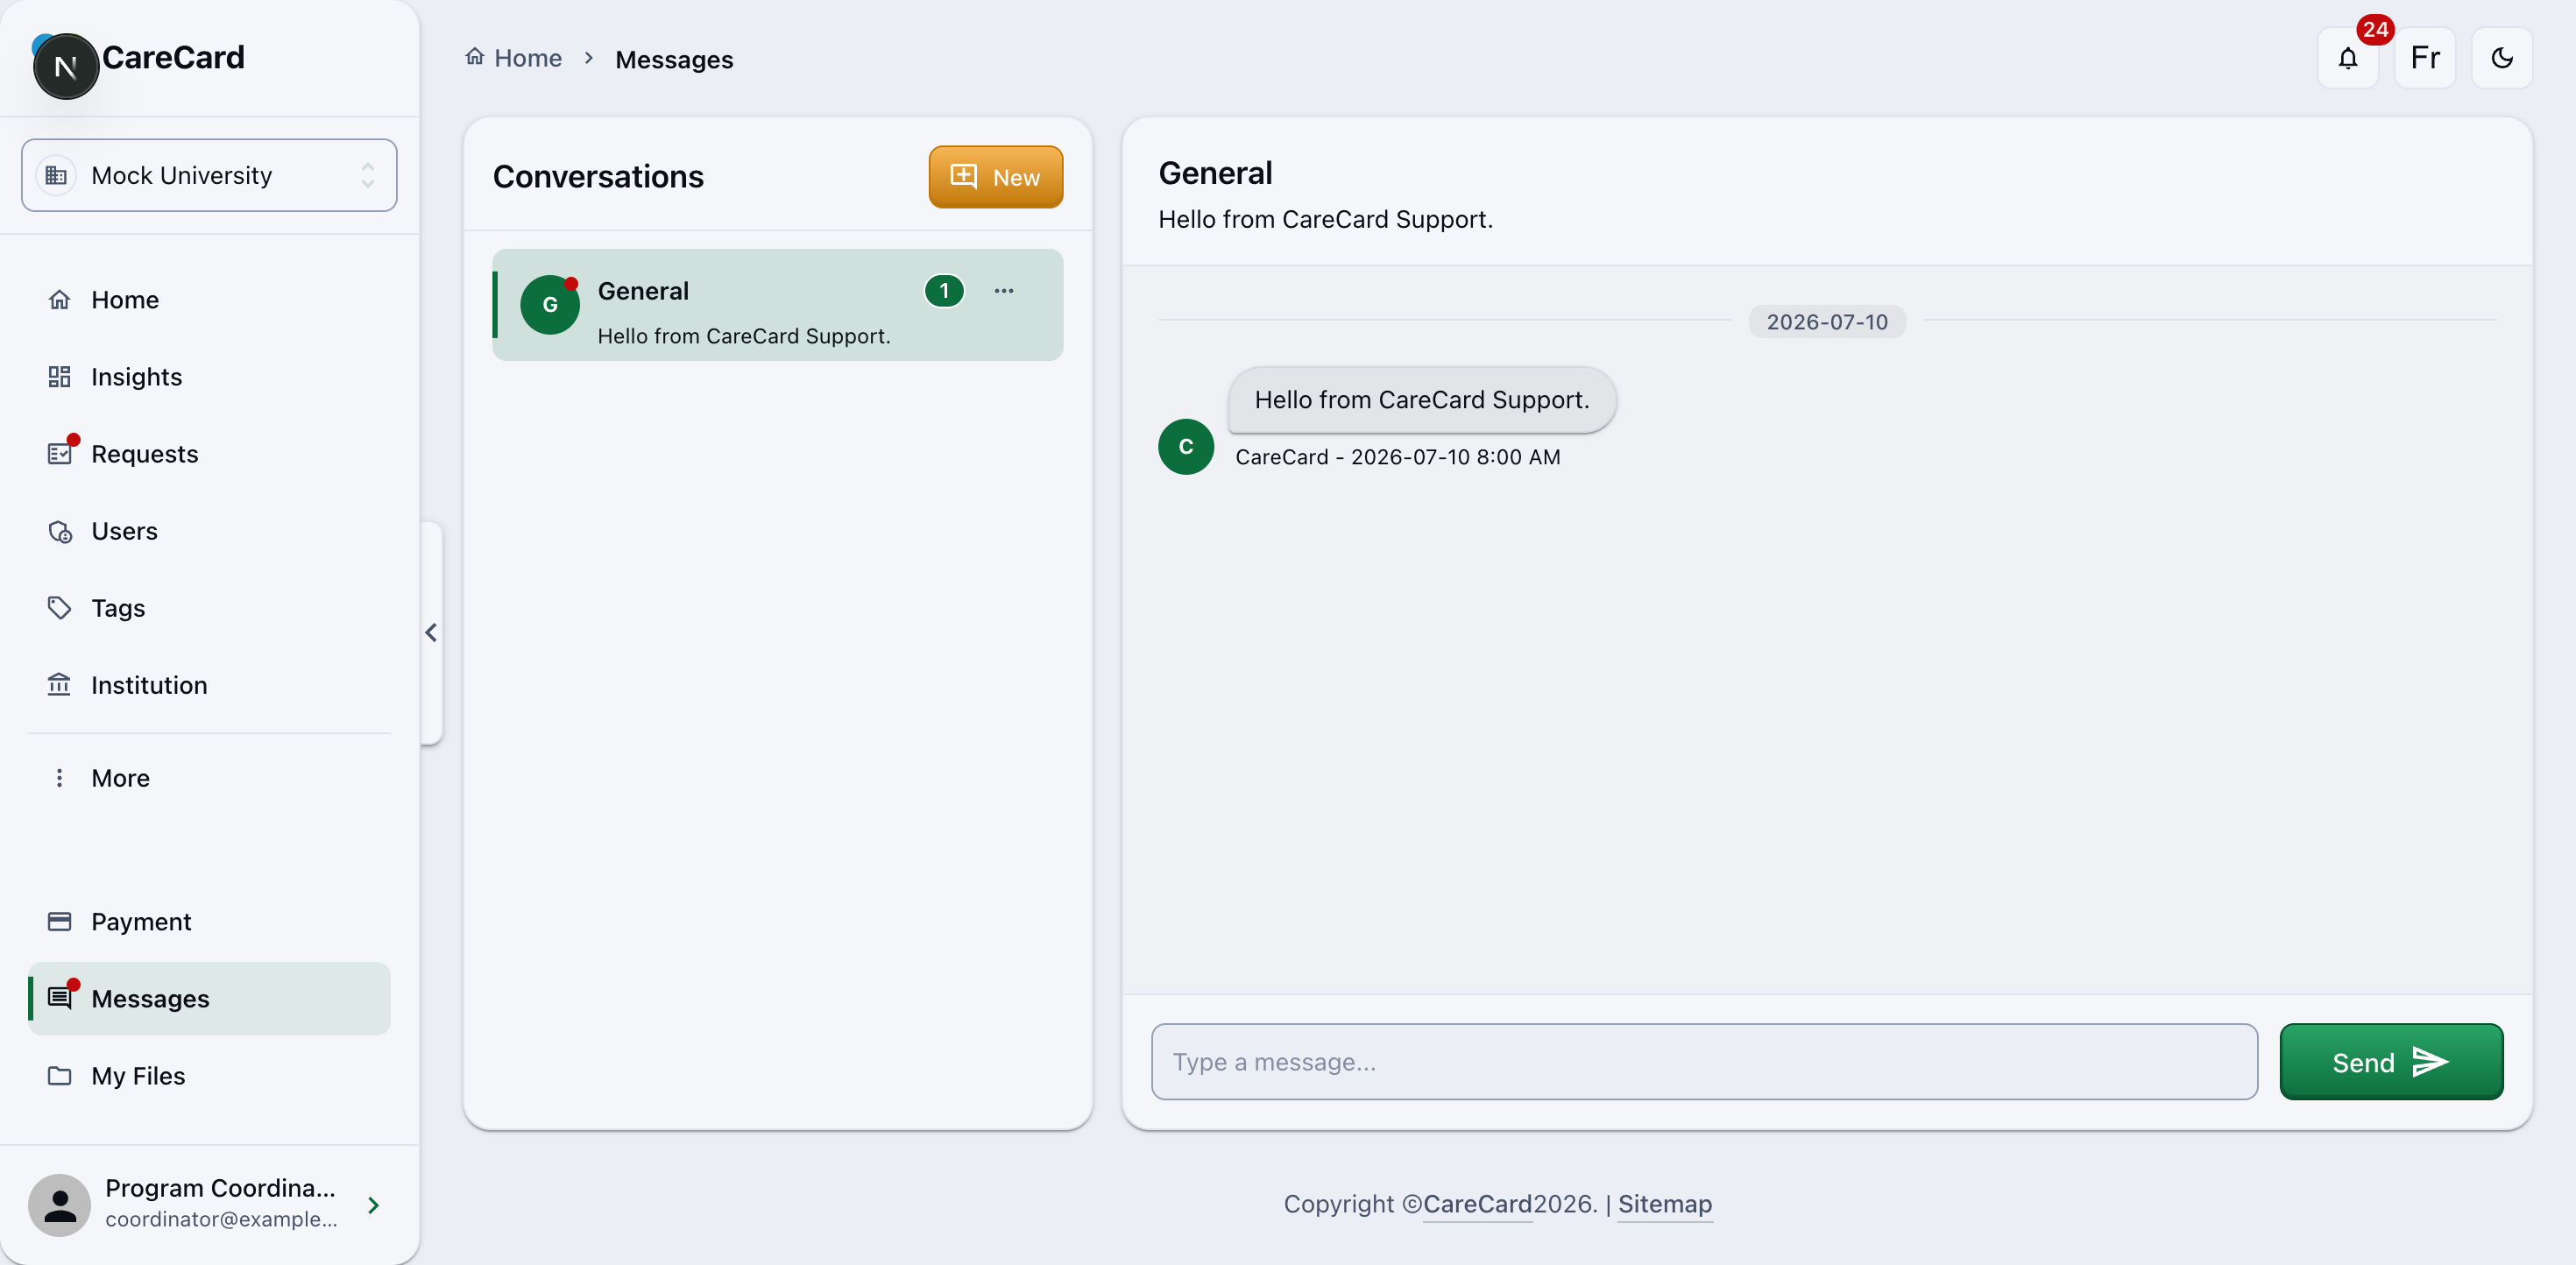Screen dimensions: 2576x1265
Task: Click the General chat header title
Action: 1215,173
